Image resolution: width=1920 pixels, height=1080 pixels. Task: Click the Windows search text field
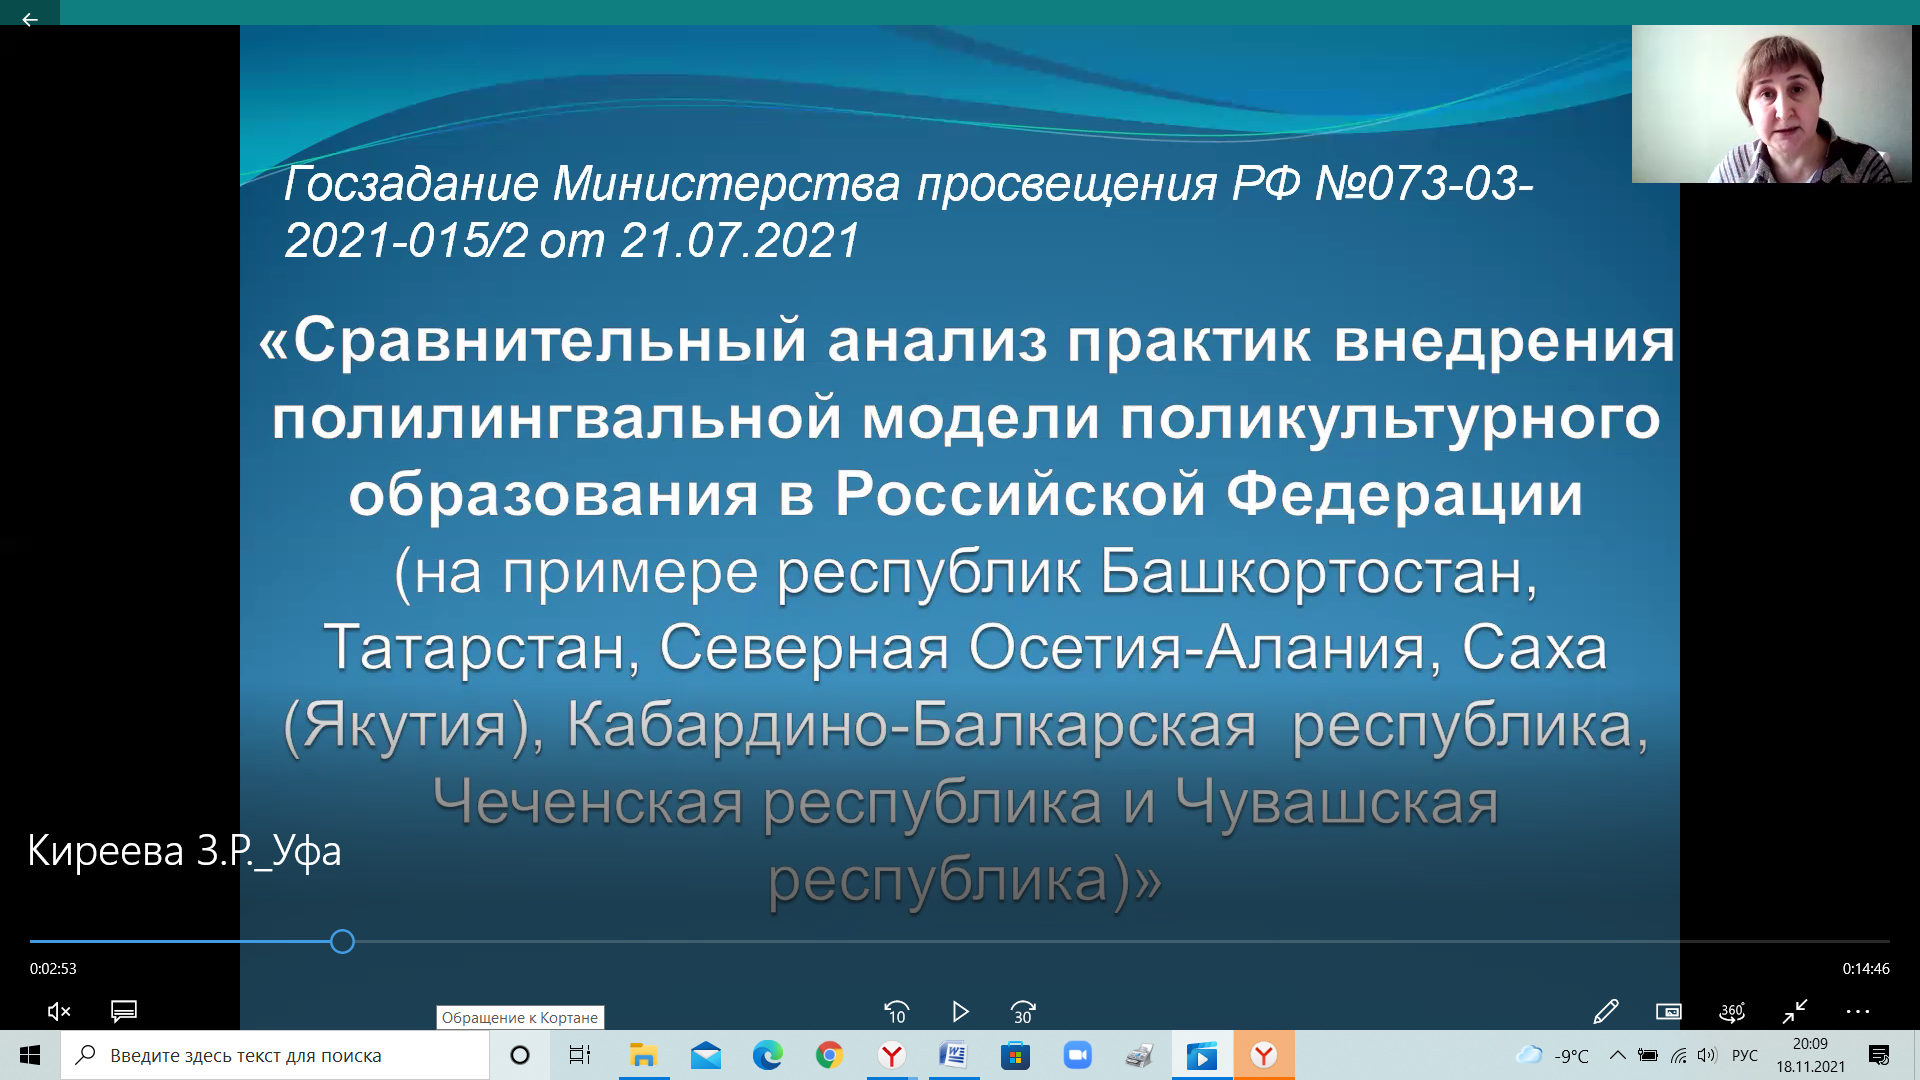(x=280, y=1055)
